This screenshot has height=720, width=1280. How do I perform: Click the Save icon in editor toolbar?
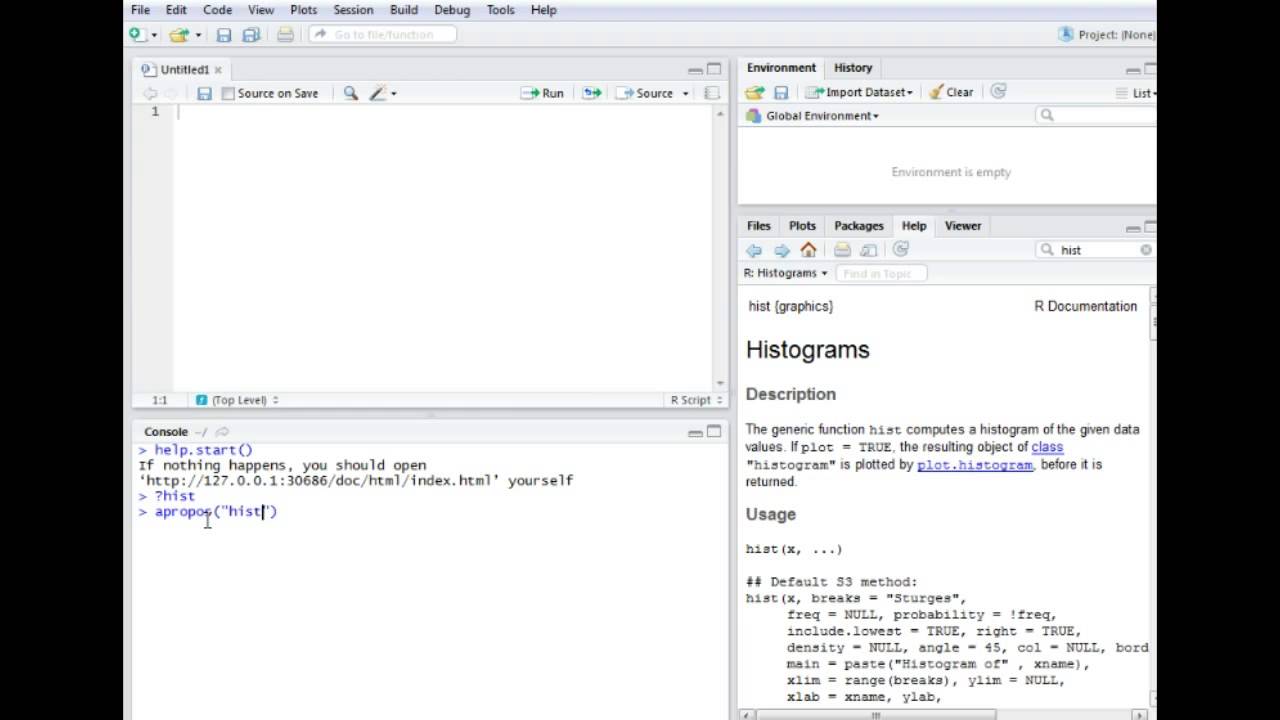[204, 93]
